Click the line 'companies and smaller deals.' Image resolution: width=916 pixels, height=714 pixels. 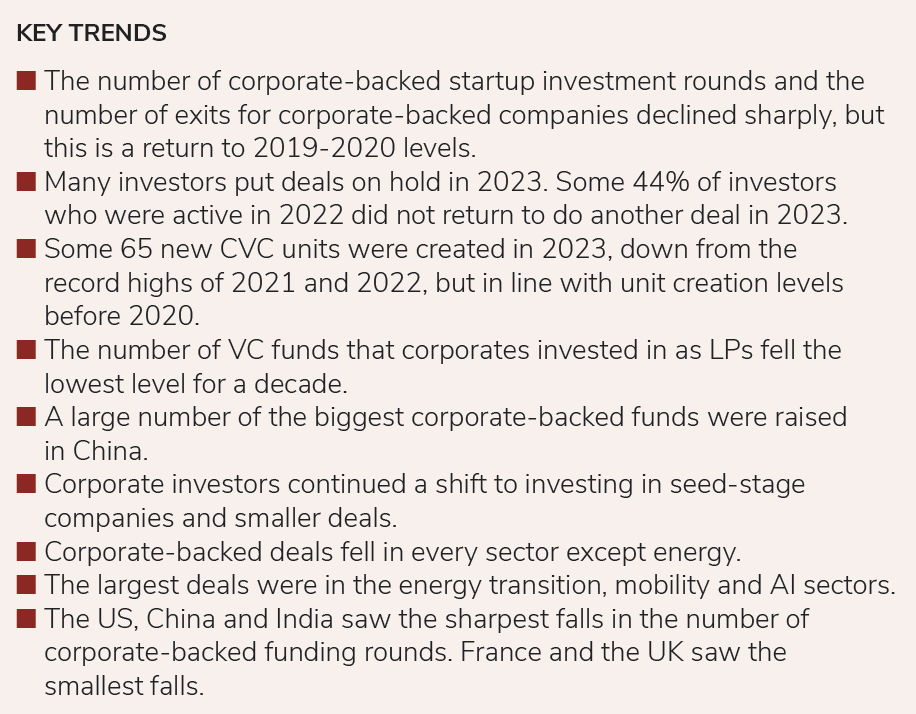tap(220, 518)
